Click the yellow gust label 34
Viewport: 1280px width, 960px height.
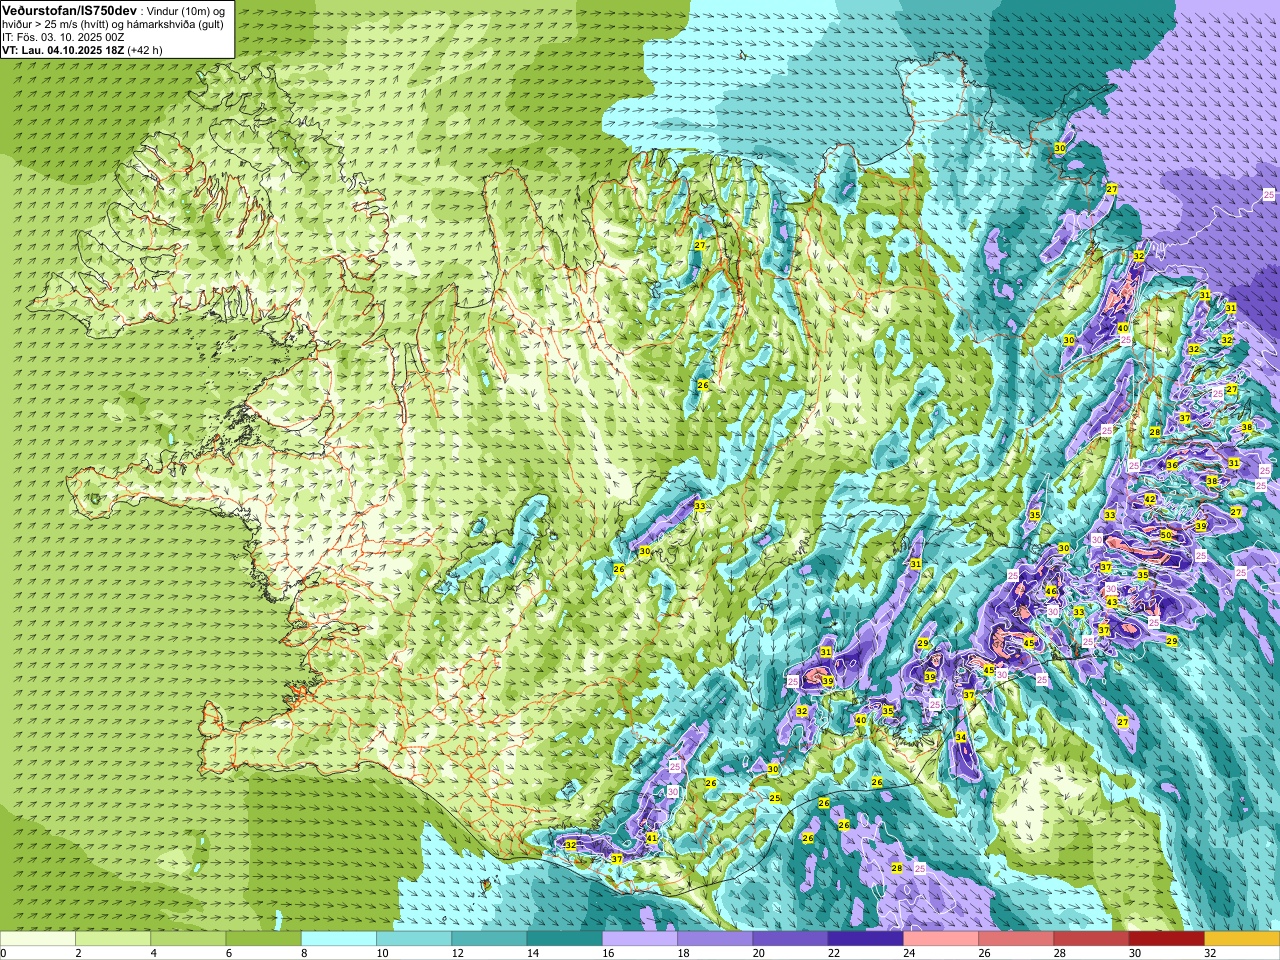(x=961, y=737)
